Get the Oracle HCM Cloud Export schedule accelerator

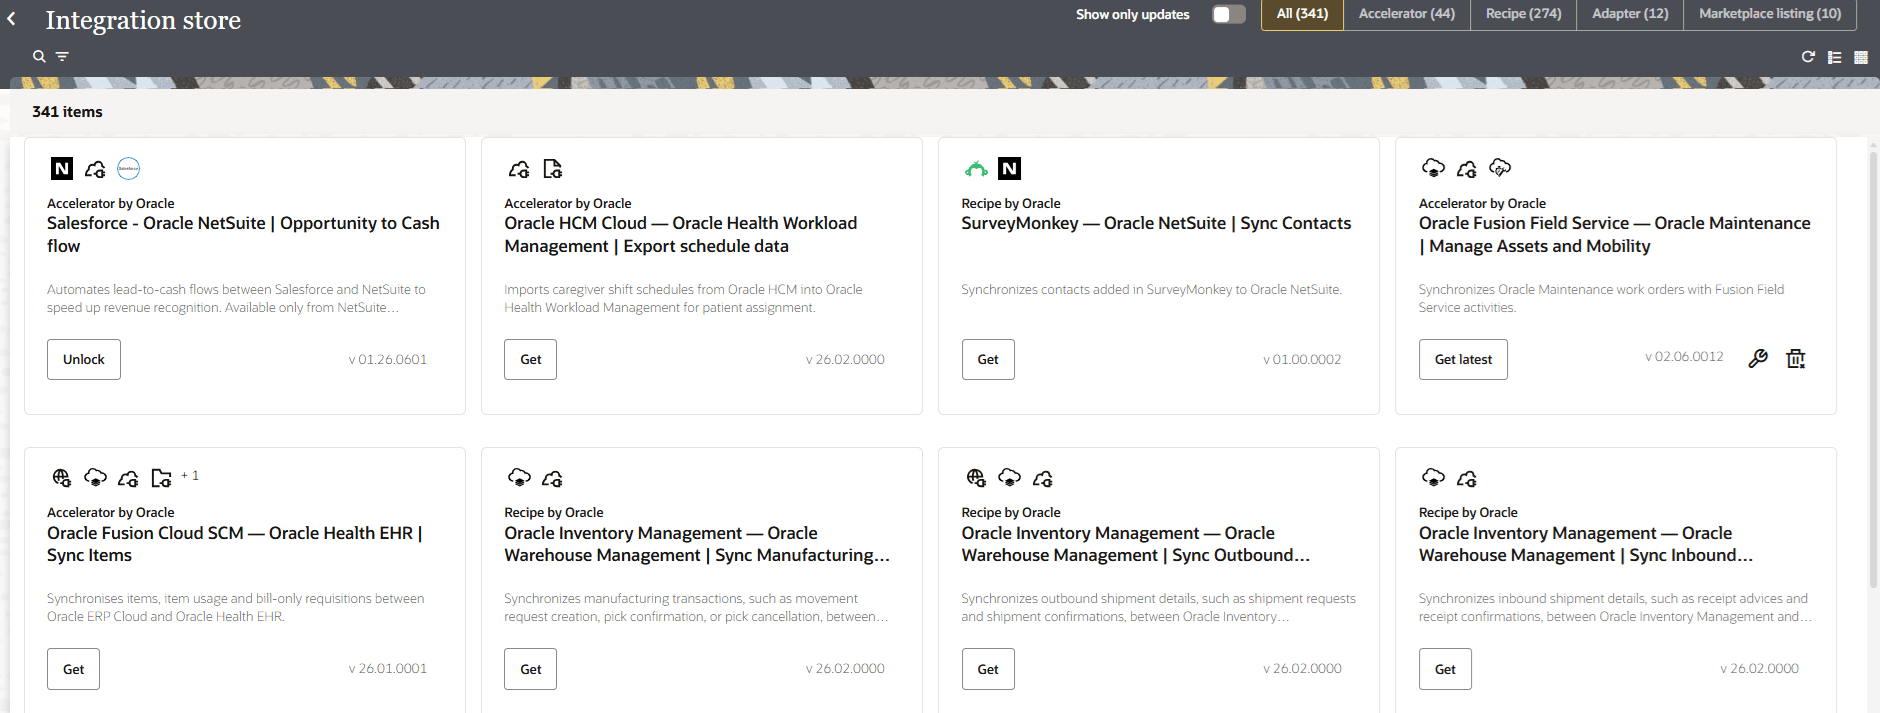tap(531, 359)
